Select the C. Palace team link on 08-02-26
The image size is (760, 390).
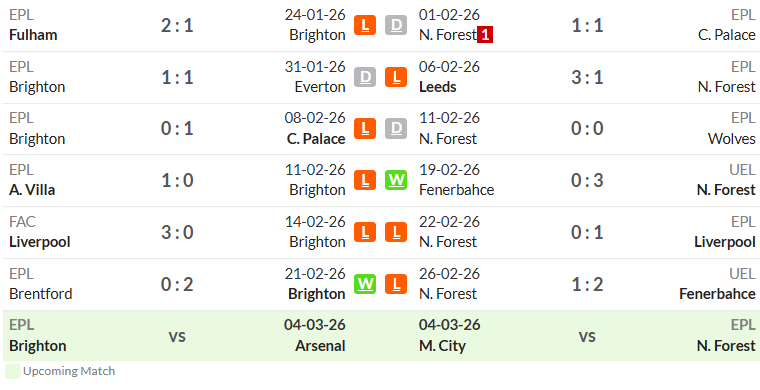pyautogui.click(x=316, y=139)
